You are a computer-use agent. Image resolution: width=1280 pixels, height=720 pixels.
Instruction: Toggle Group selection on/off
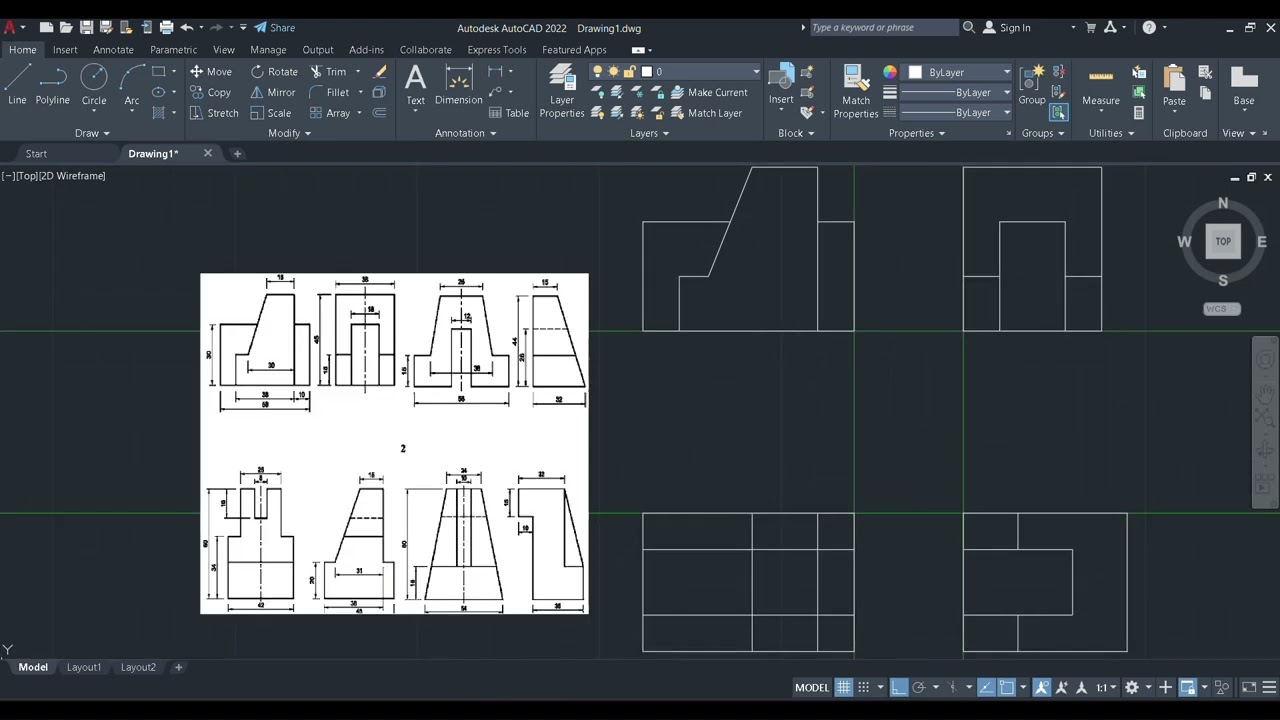(1058, 113)
